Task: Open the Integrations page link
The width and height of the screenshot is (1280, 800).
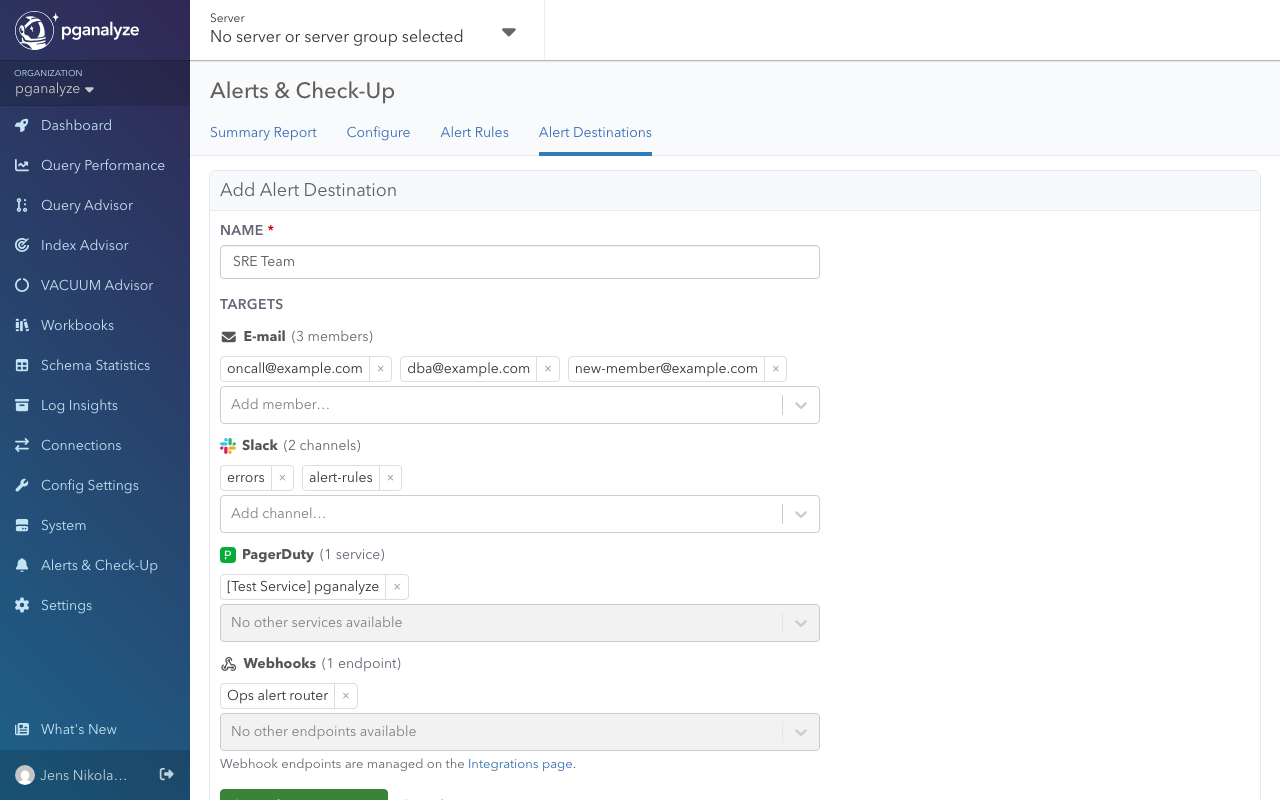Action: pos(520,764)
